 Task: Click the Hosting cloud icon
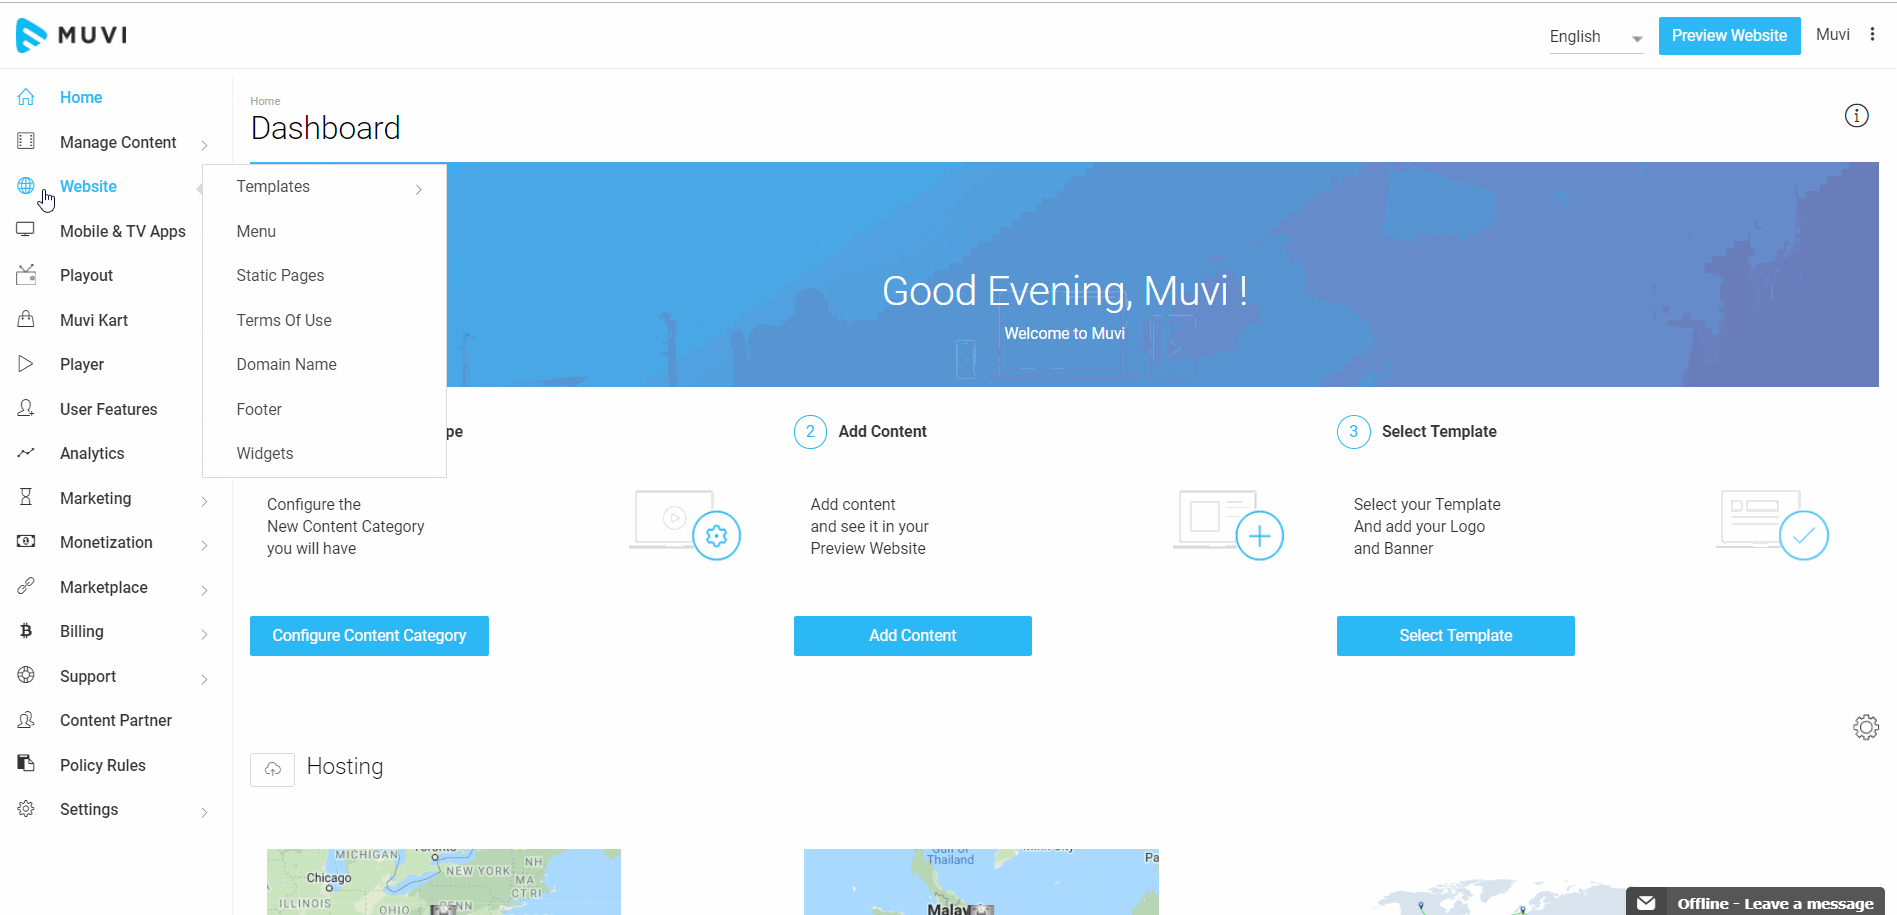272,769
